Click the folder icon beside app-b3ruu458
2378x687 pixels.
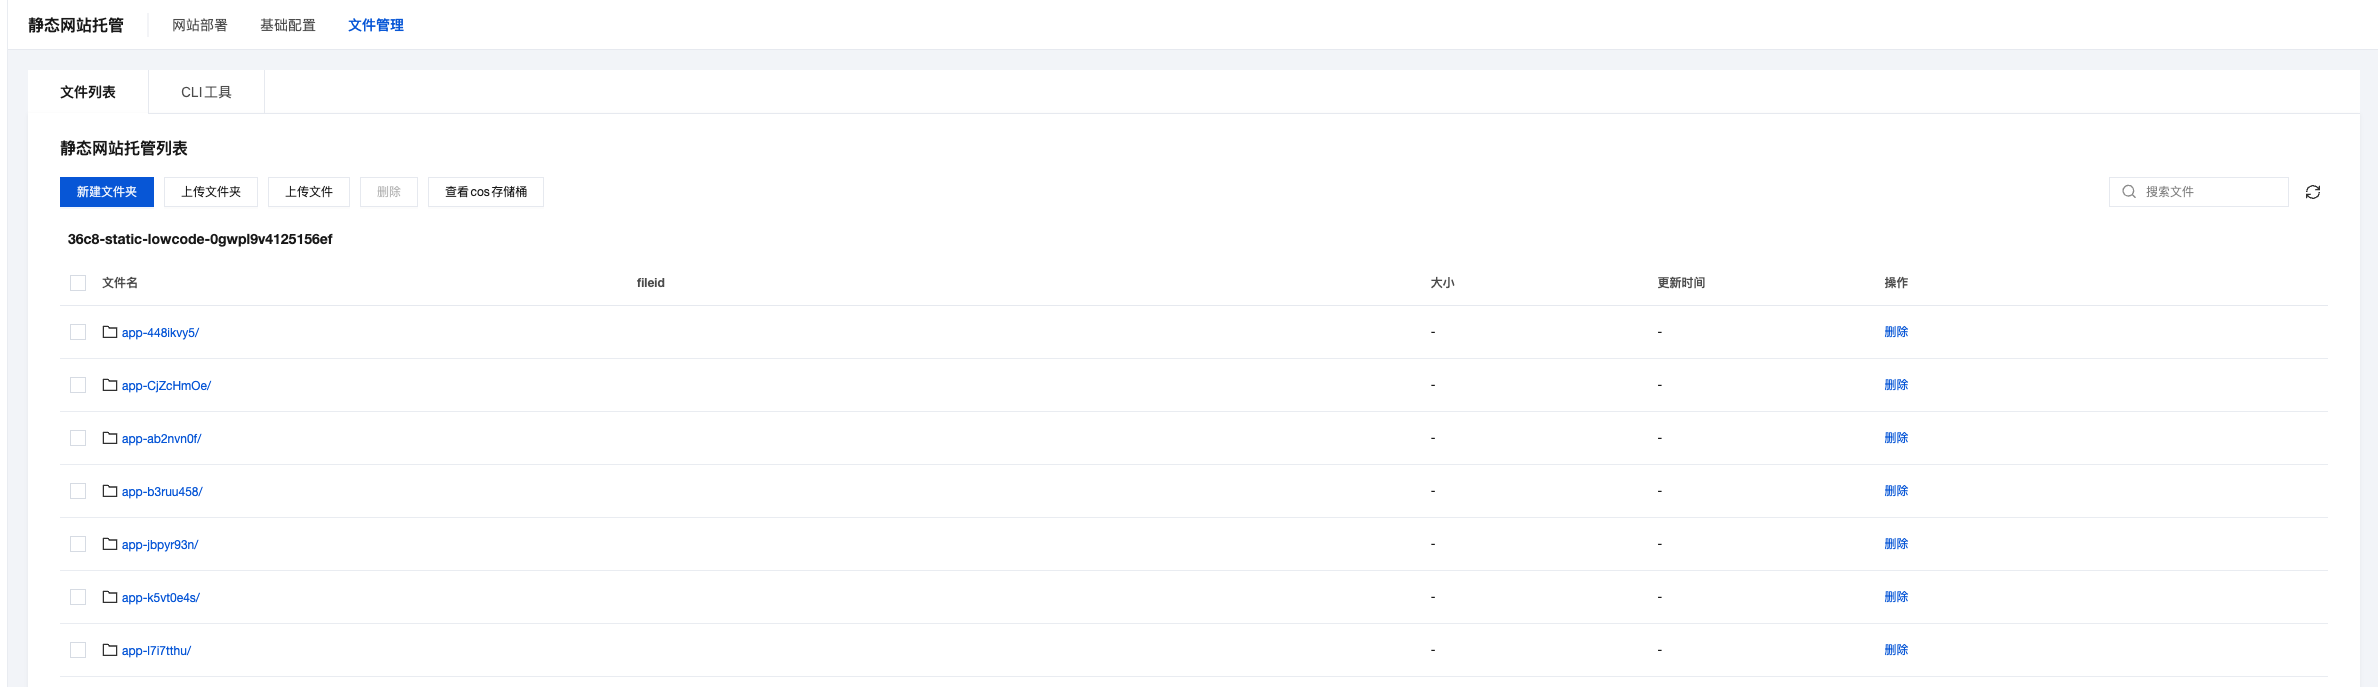click(x=110, y=491)
